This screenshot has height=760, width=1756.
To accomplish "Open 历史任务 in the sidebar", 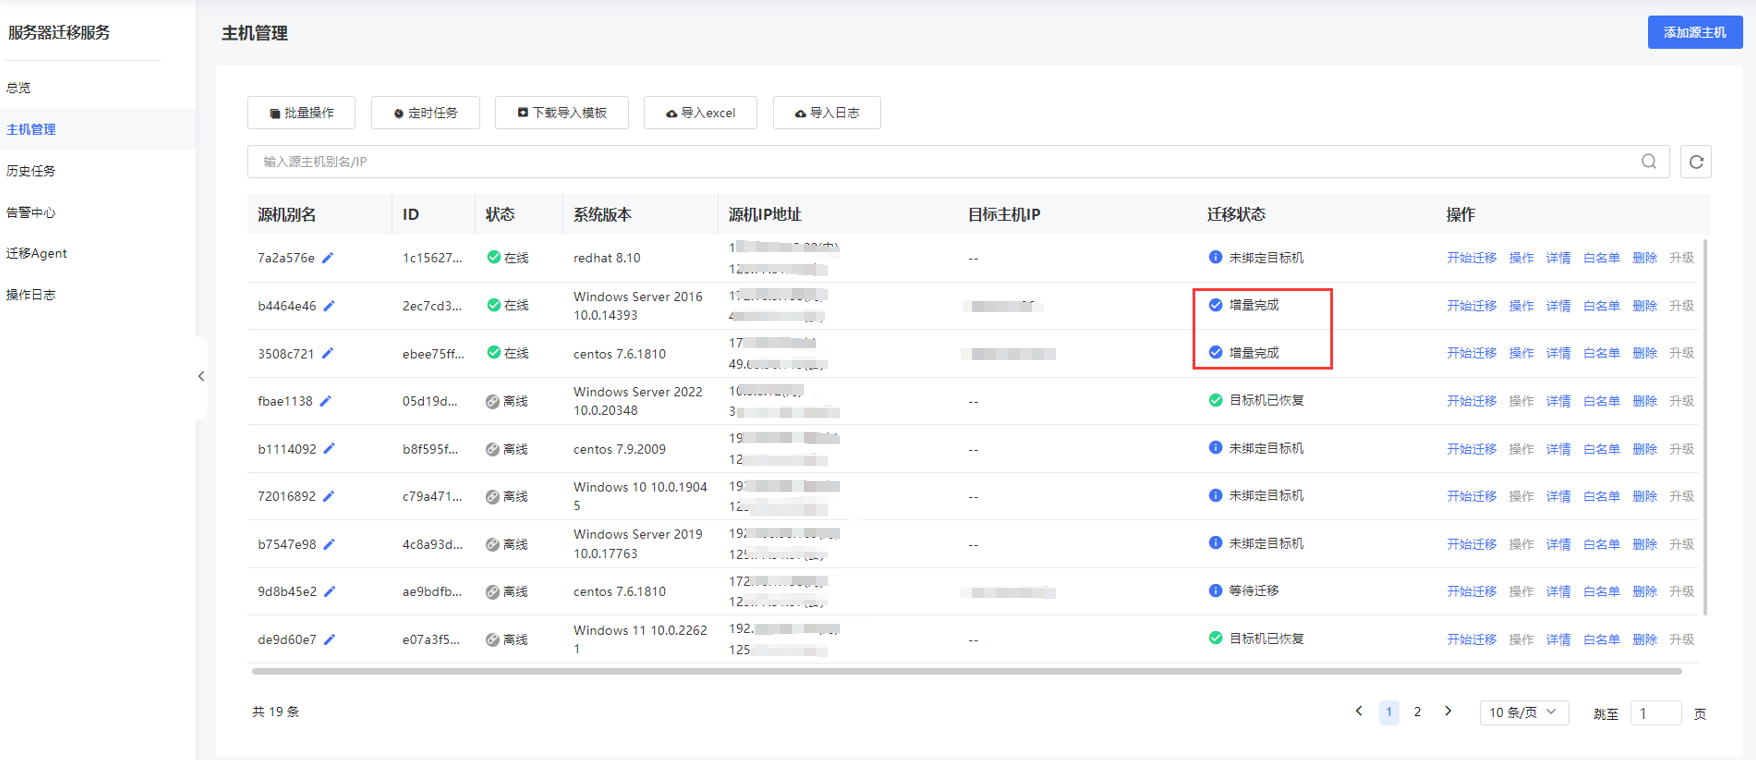I will point(31,171).
